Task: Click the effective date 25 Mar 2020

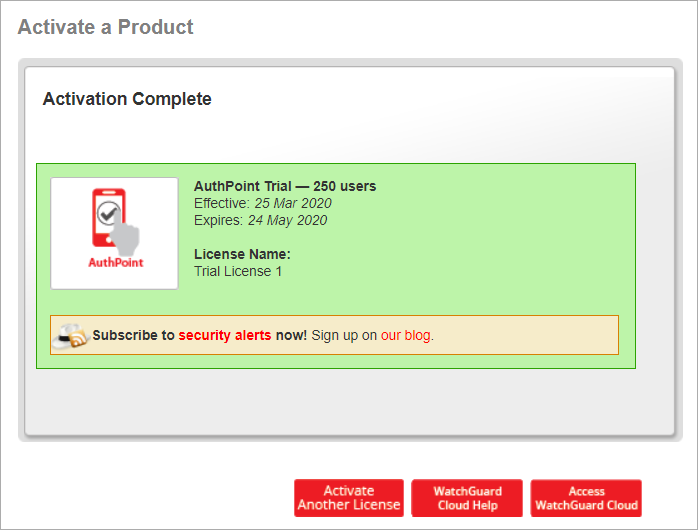Action: [292, 203]
